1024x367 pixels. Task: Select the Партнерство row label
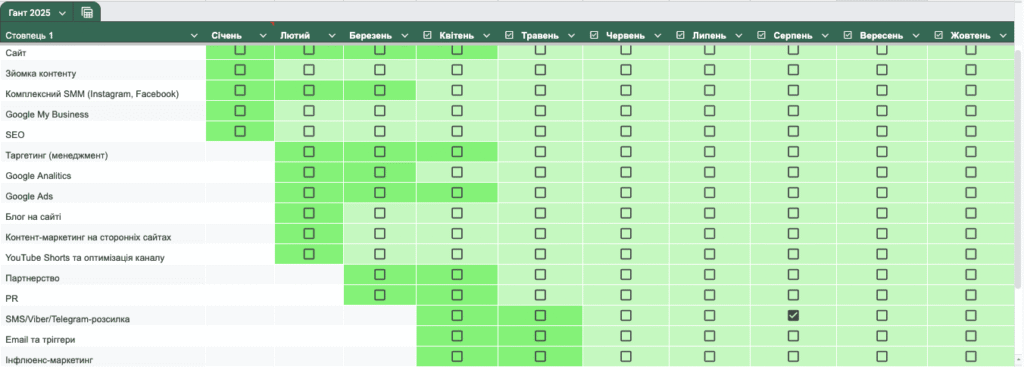click(x=103, y=275)
